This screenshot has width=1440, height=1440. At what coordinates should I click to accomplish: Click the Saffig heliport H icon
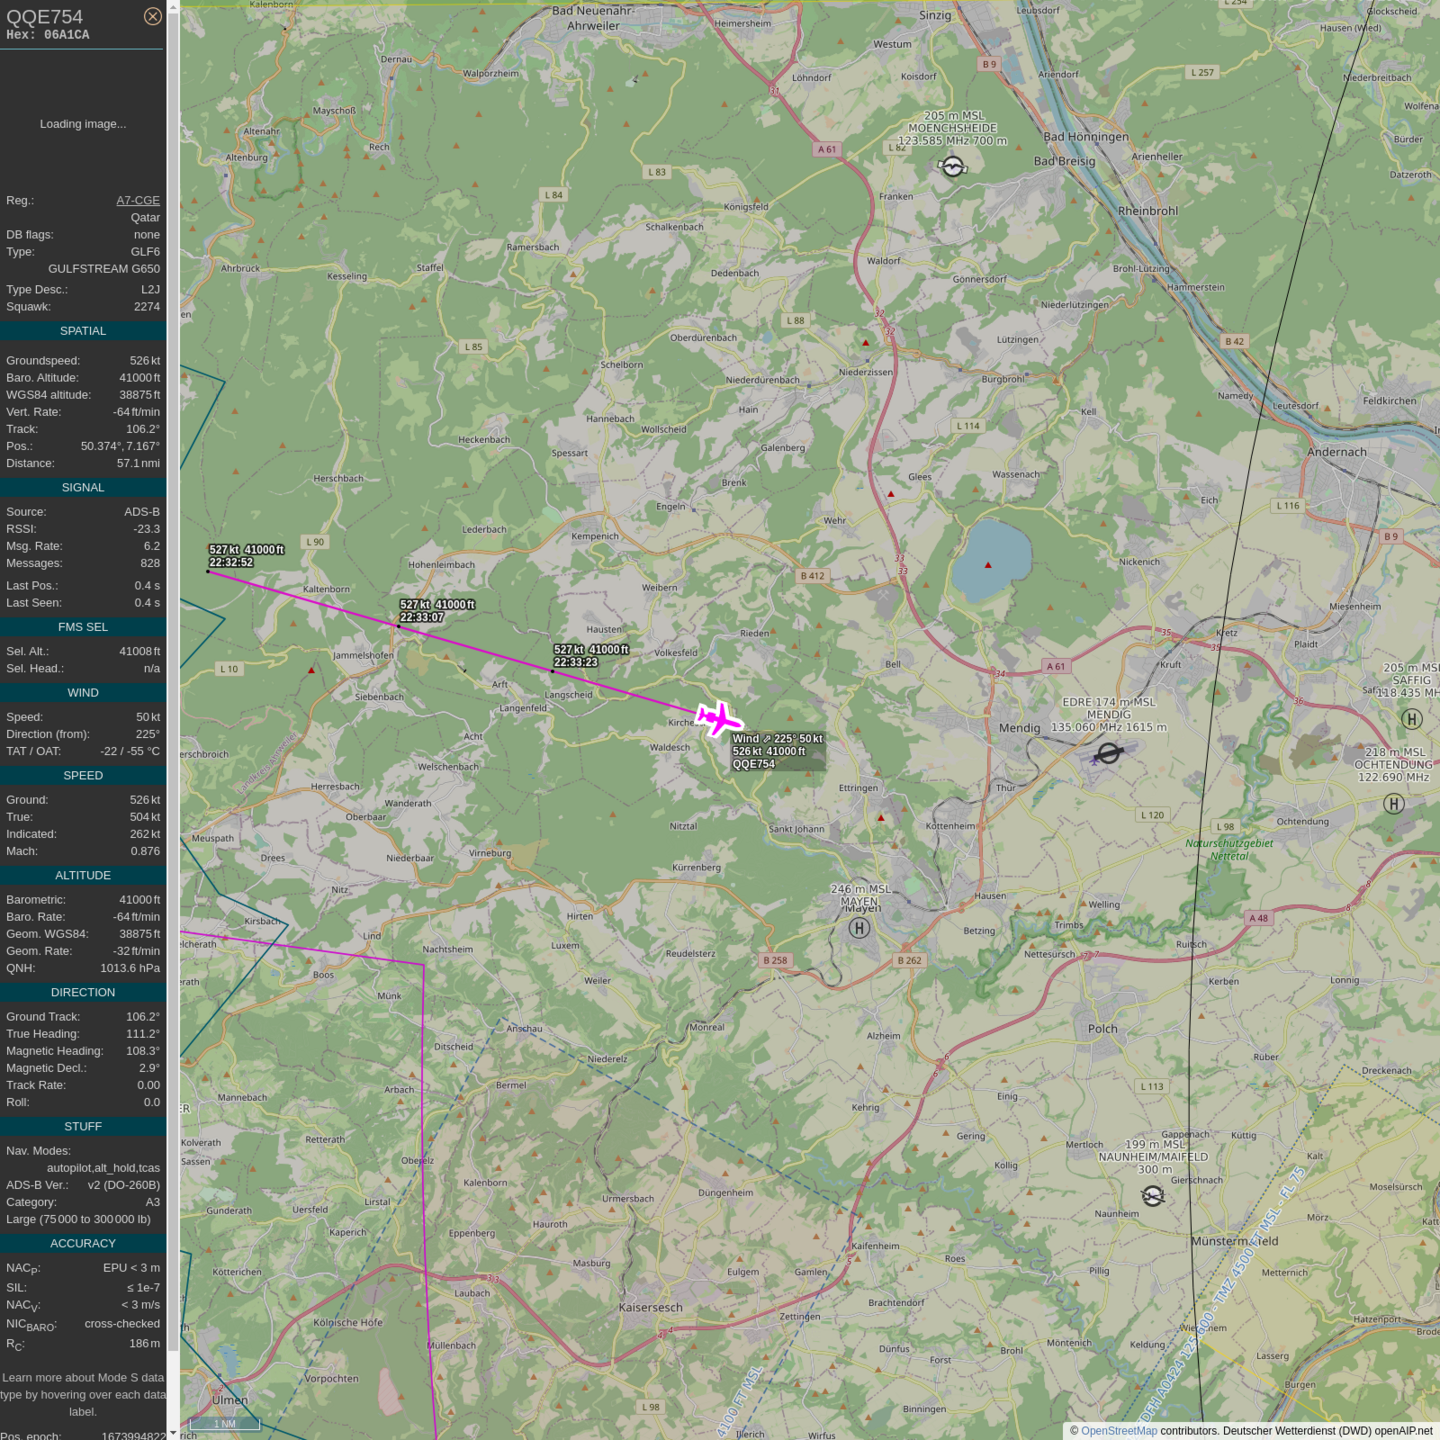(x=1411, y=719)
